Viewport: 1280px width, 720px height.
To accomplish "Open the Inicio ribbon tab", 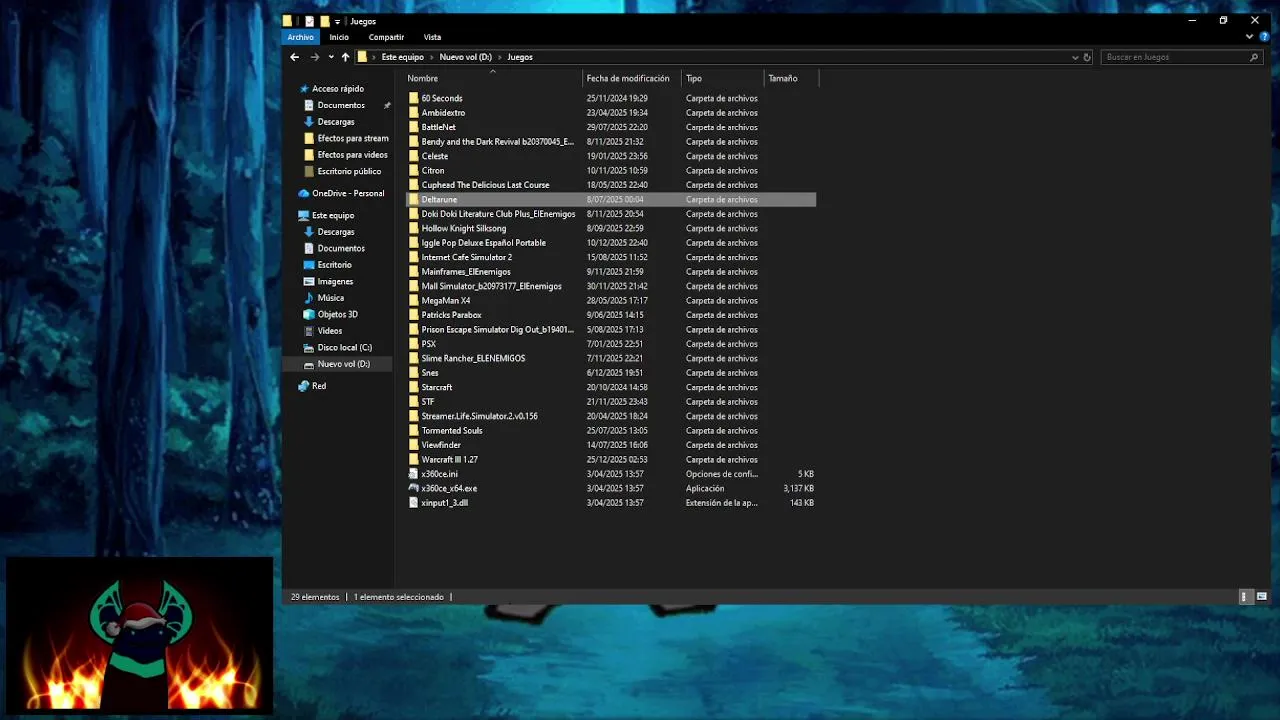I will click(x=339, y=37).
